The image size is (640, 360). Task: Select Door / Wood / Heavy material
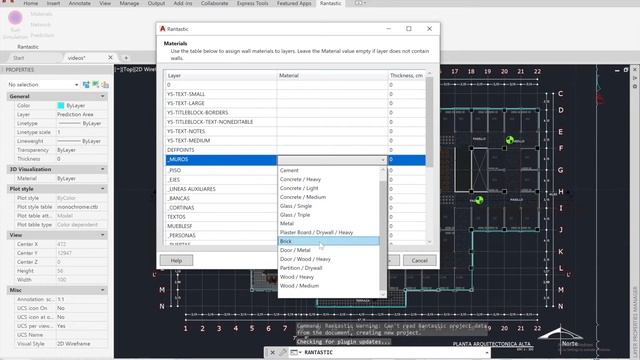click(x=329, y=259)
